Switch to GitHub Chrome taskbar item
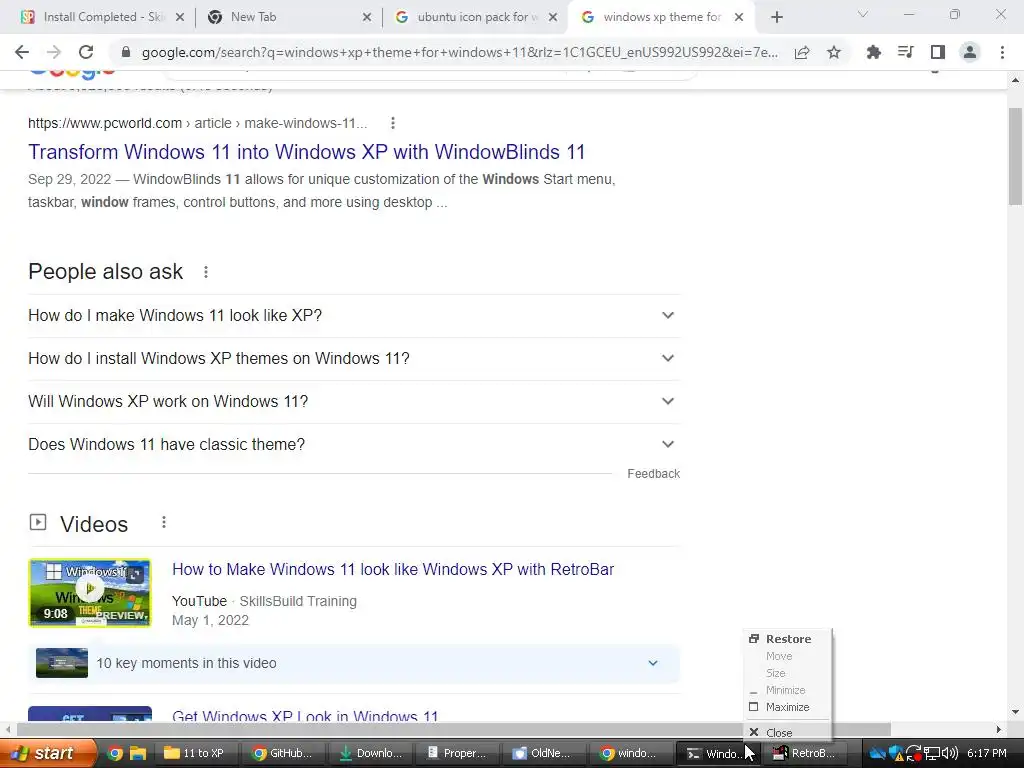The height and width of the screenshot is (768, 1024). click(281, 753)
